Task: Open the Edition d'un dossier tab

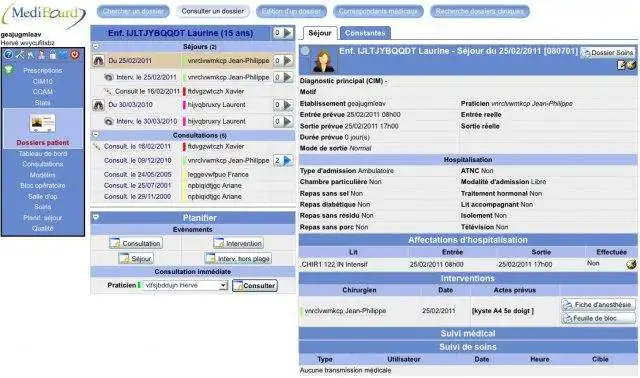Action: (291, 11)
